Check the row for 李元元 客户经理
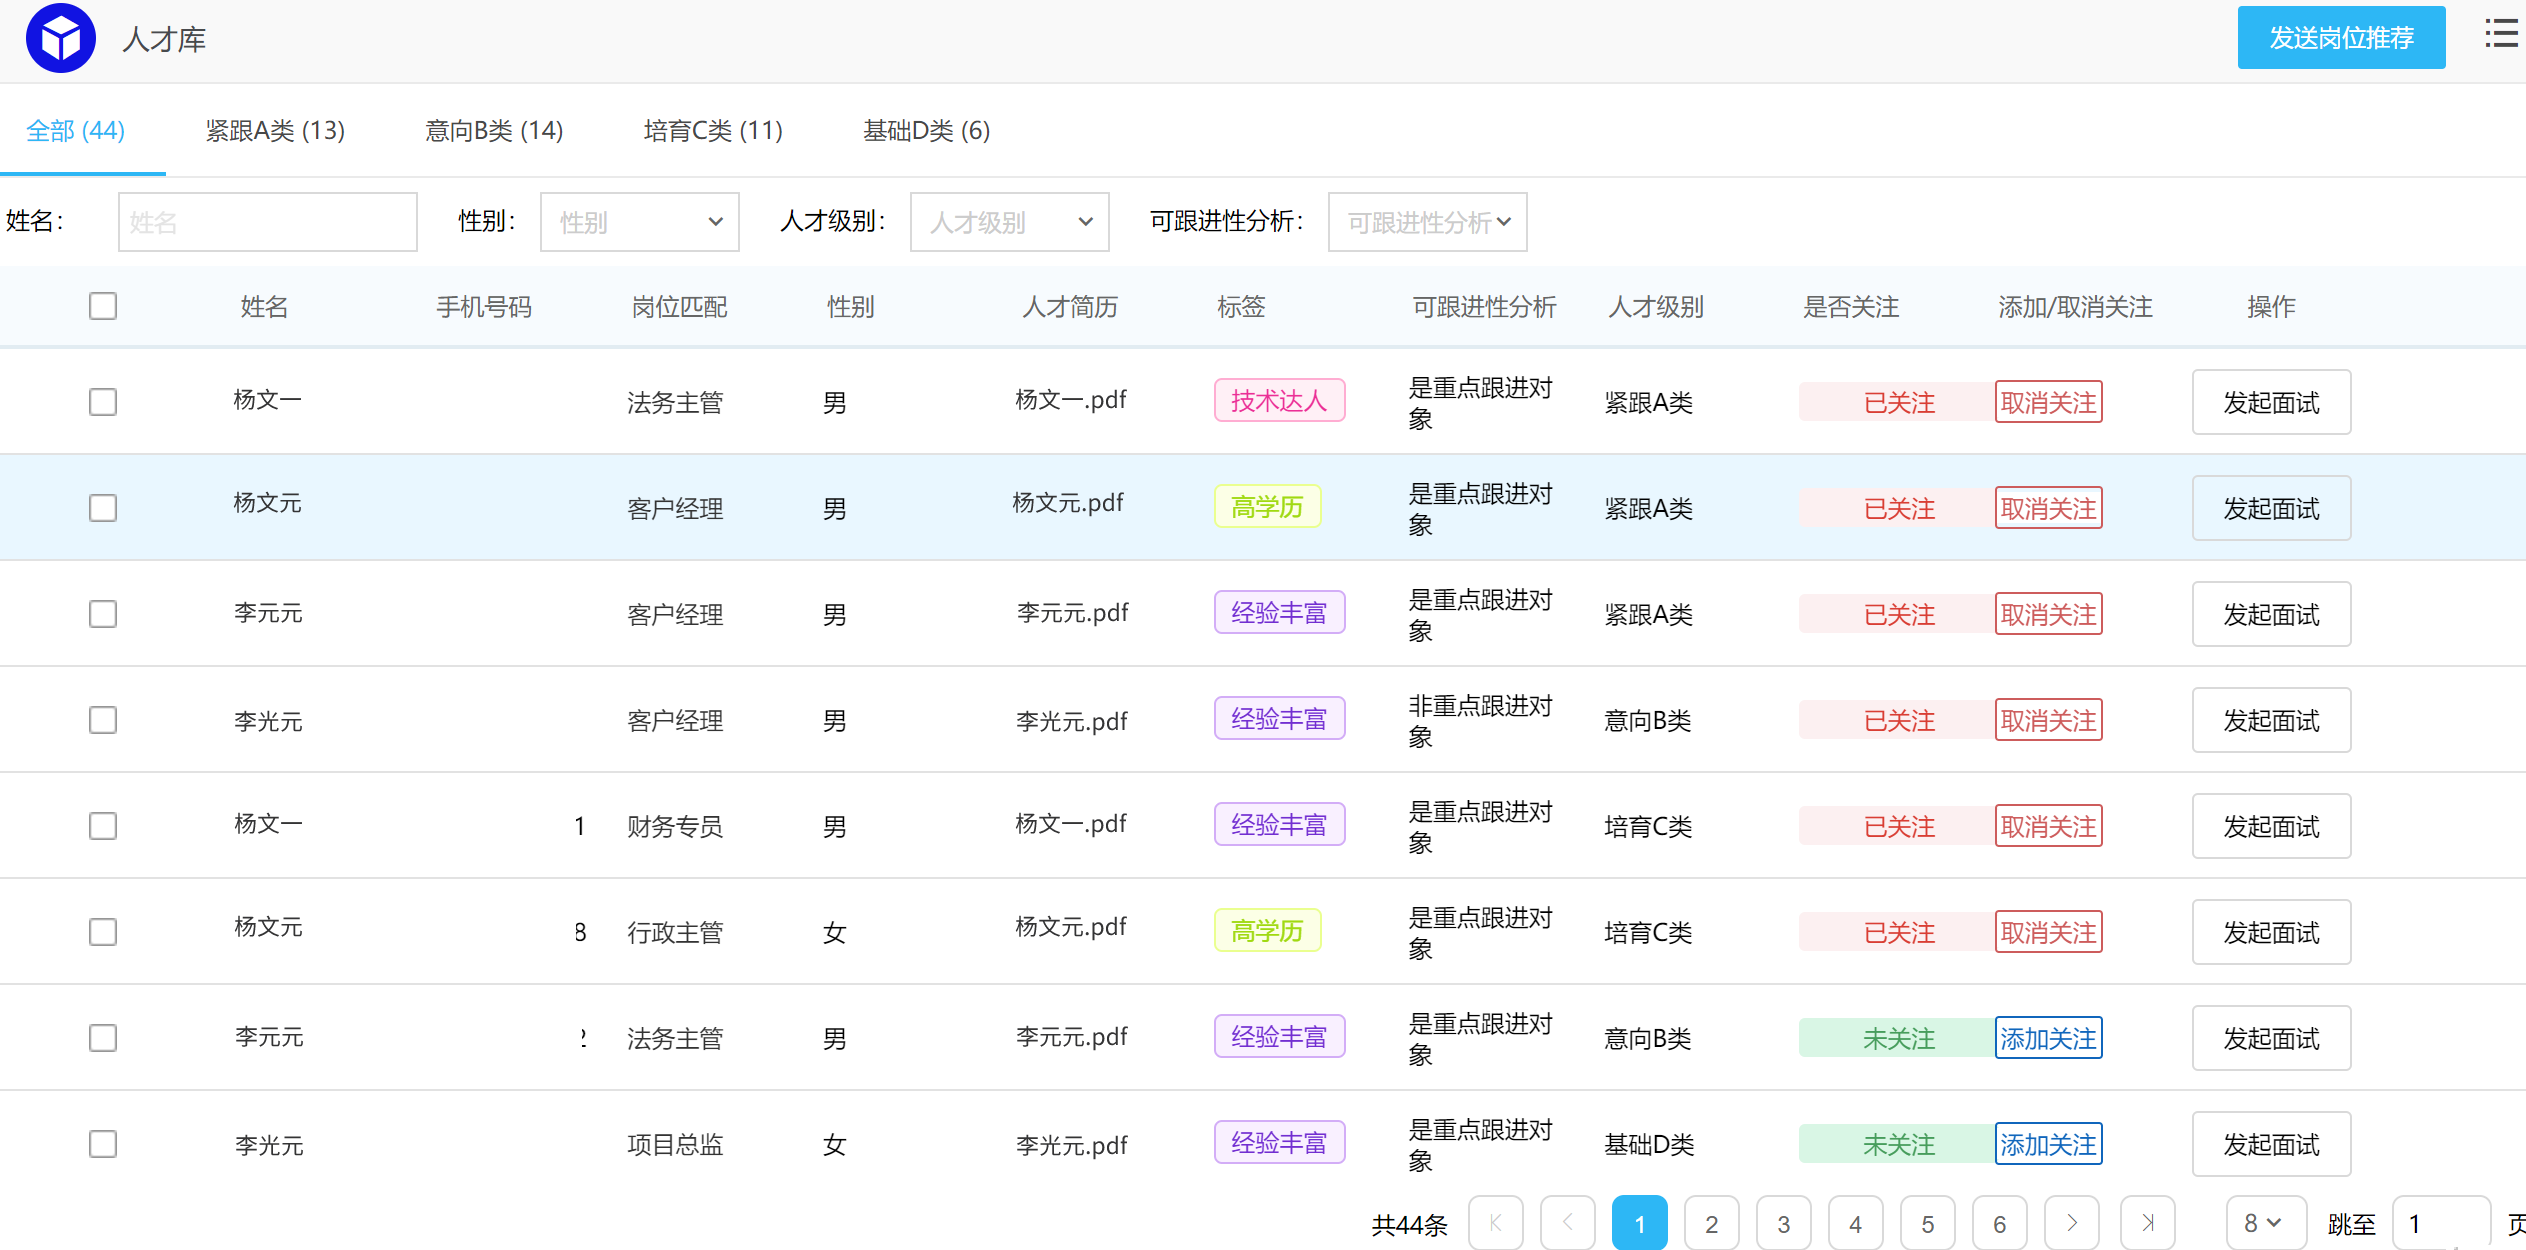This screenshot has height=1250, width=2526. (x=103, y=614)
